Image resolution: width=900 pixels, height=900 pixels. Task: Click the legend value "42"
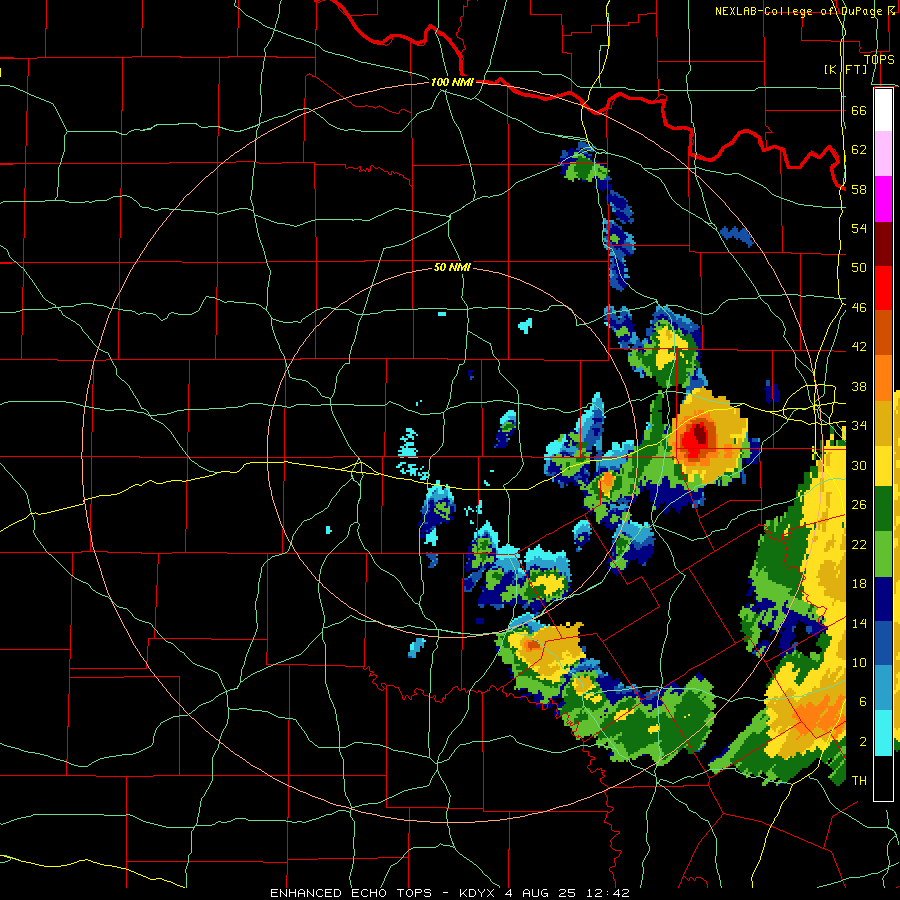pyautogui.click(x=859, y=347)
